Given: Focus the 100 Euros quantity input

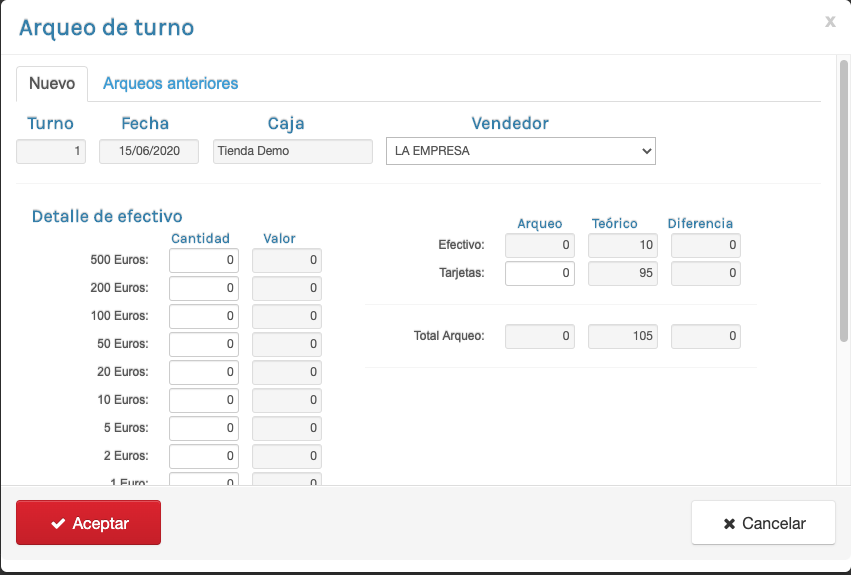Looking at the screenshot, I should [x=204, y=317].
